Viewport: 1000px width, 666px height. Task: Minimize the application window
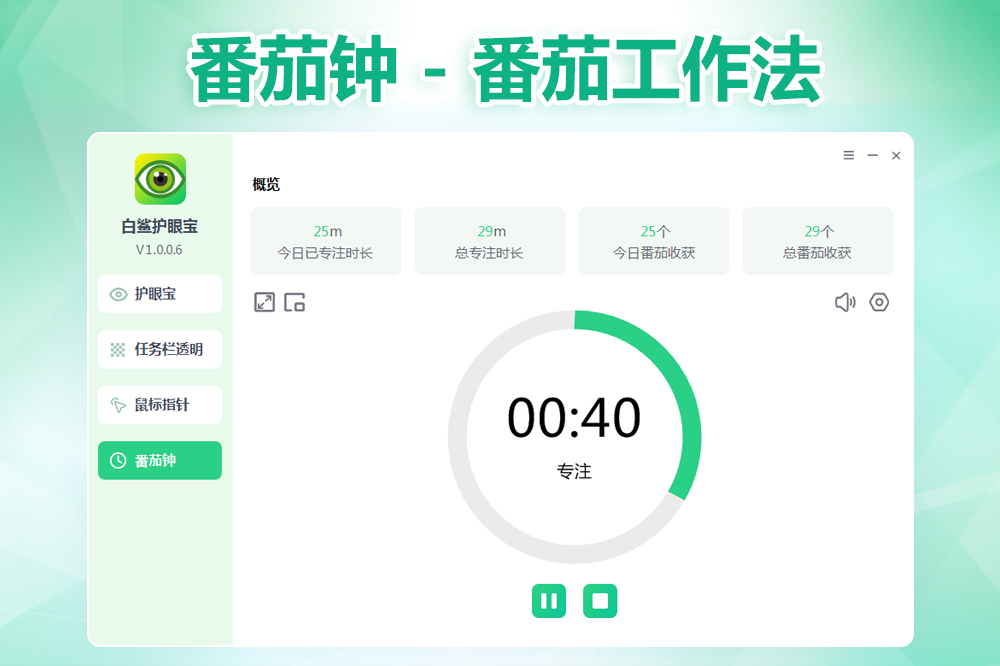pos(873,155)
